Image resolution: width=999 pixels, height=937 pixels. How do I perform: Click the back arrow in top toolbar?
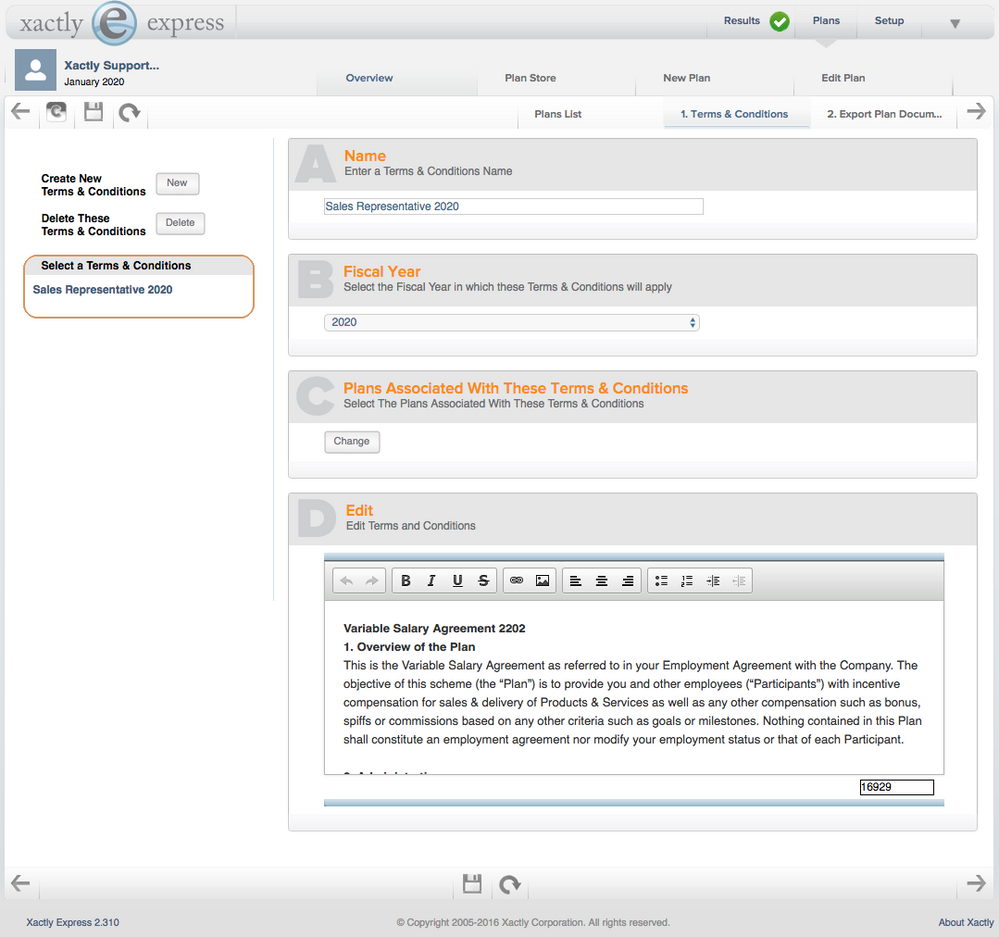(20, 112)
